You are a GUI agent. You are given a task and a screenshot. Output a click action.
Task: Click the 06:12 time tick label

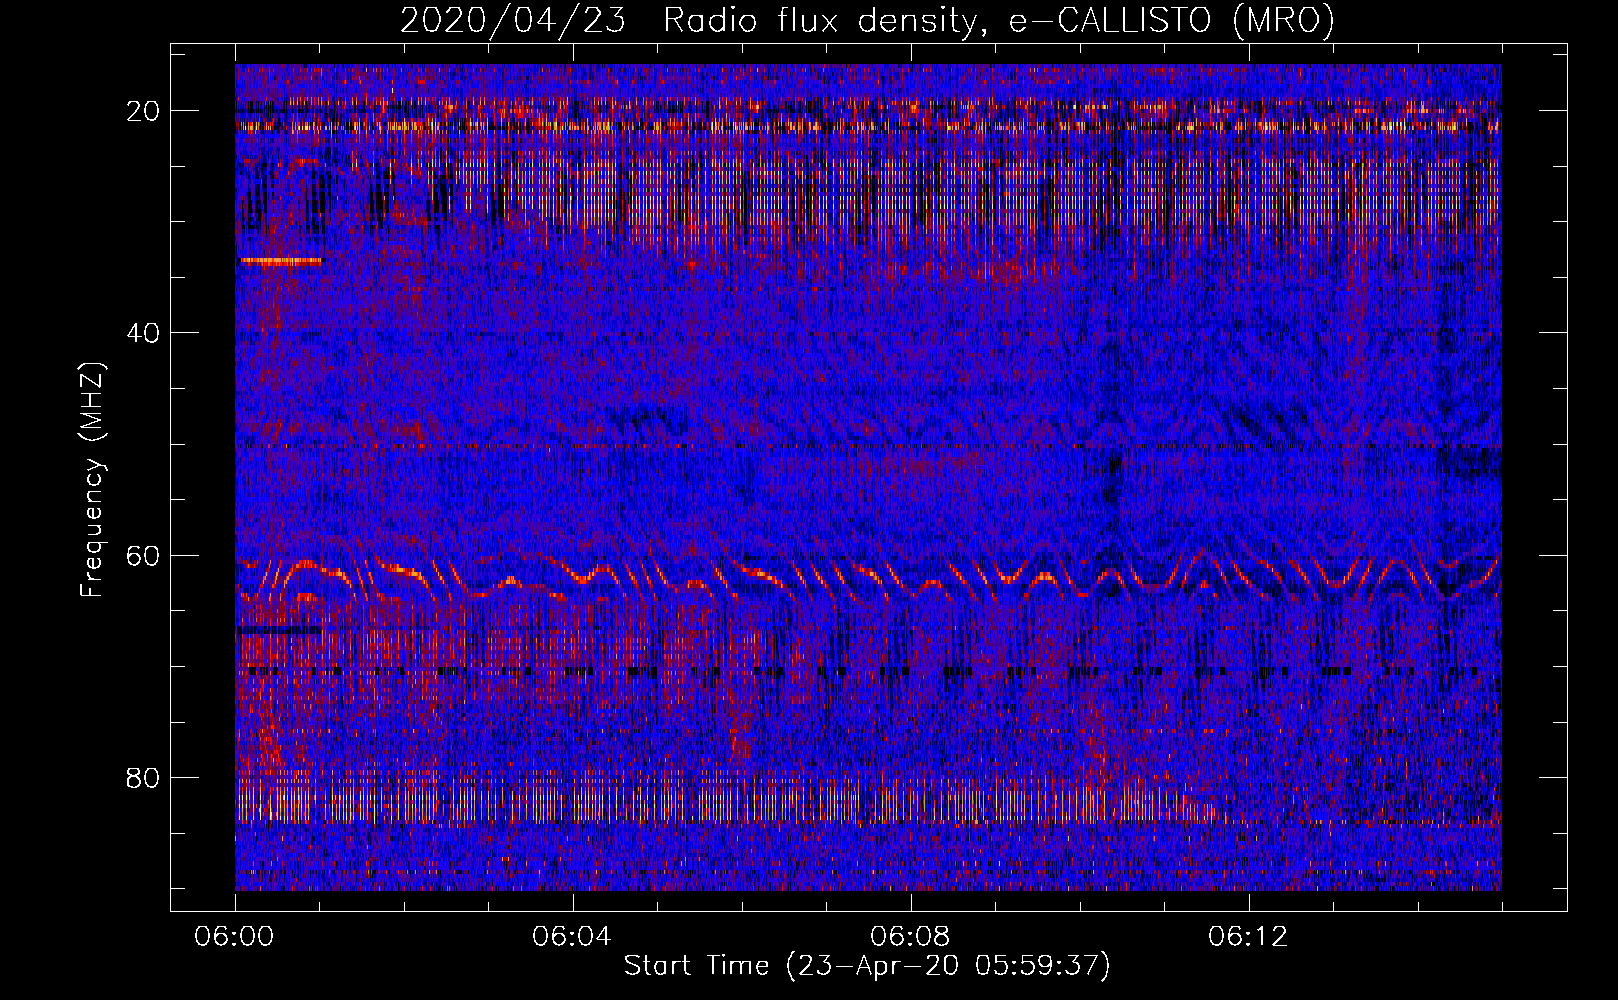pos(1248,937)
